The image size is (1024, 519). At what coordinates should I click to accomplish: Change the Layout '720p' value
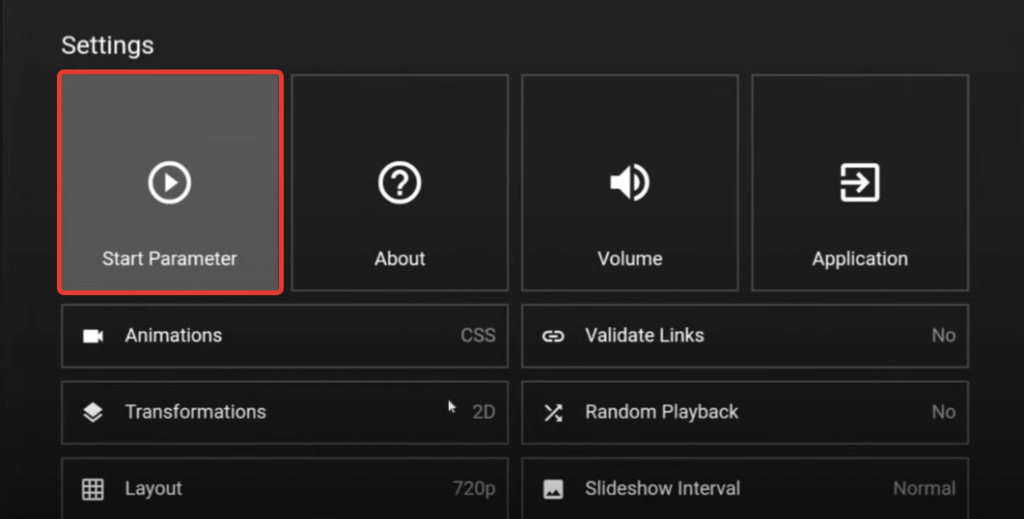click(x=473, y=489)
